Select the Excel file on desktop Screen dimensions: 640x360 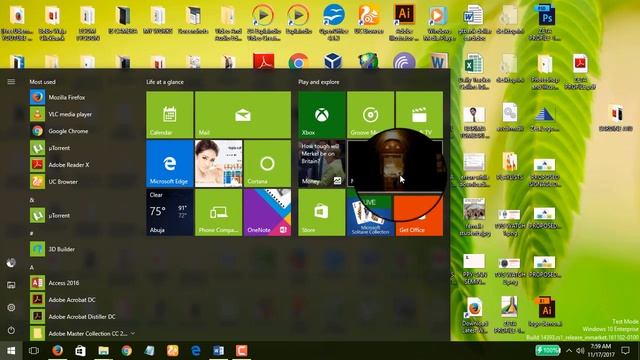[x=474, y=72]
